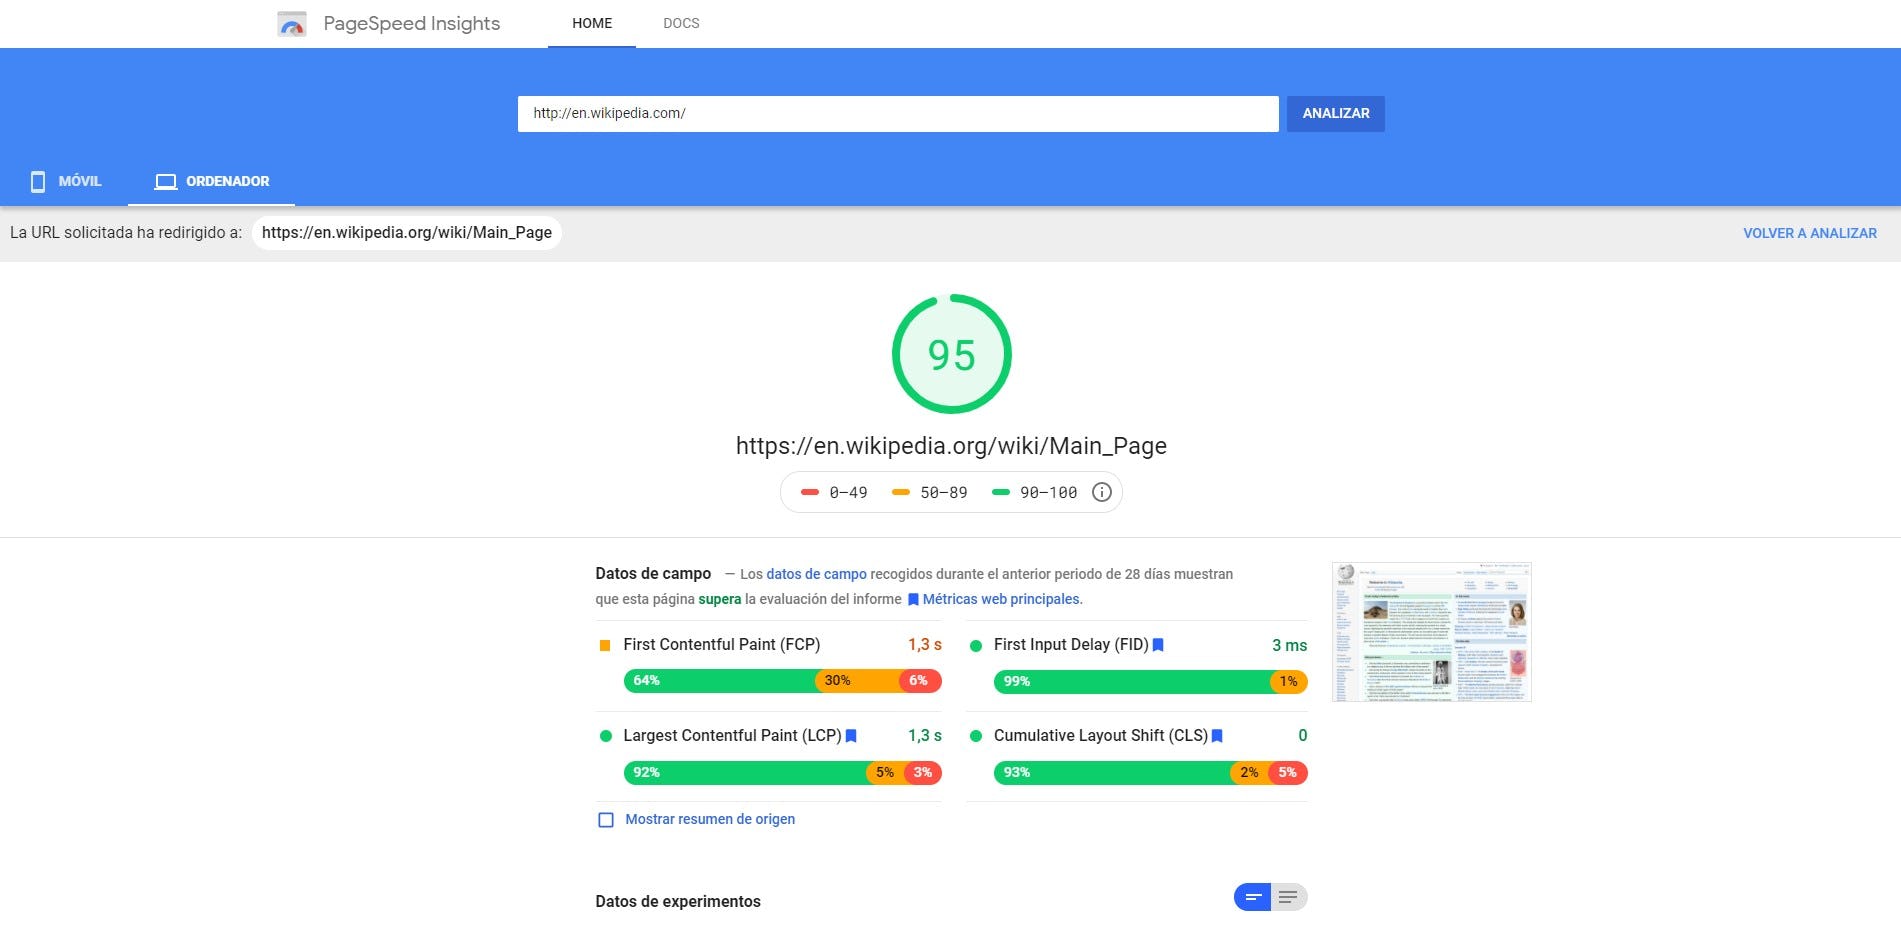Click the PageSpeed Insights logo icon
The height and width of the screenshot is (934, 1901).
tap(292, 23)
